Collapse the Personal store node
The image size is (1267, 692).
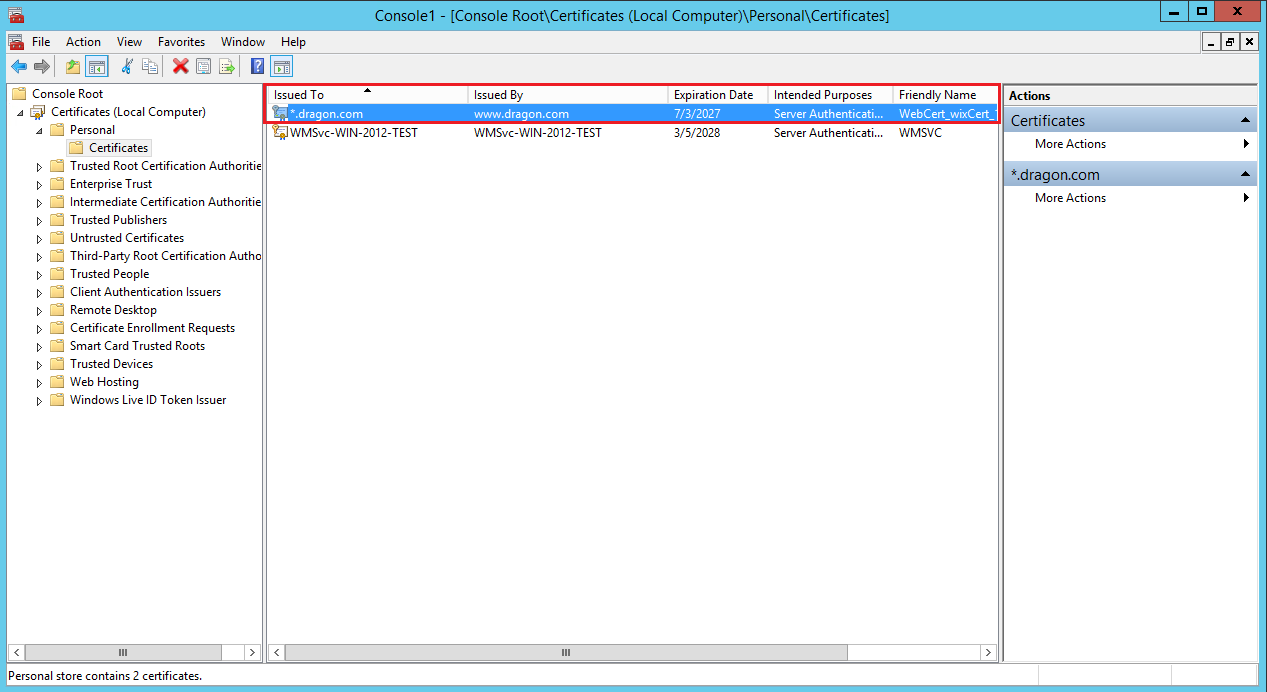coord(39,131)
